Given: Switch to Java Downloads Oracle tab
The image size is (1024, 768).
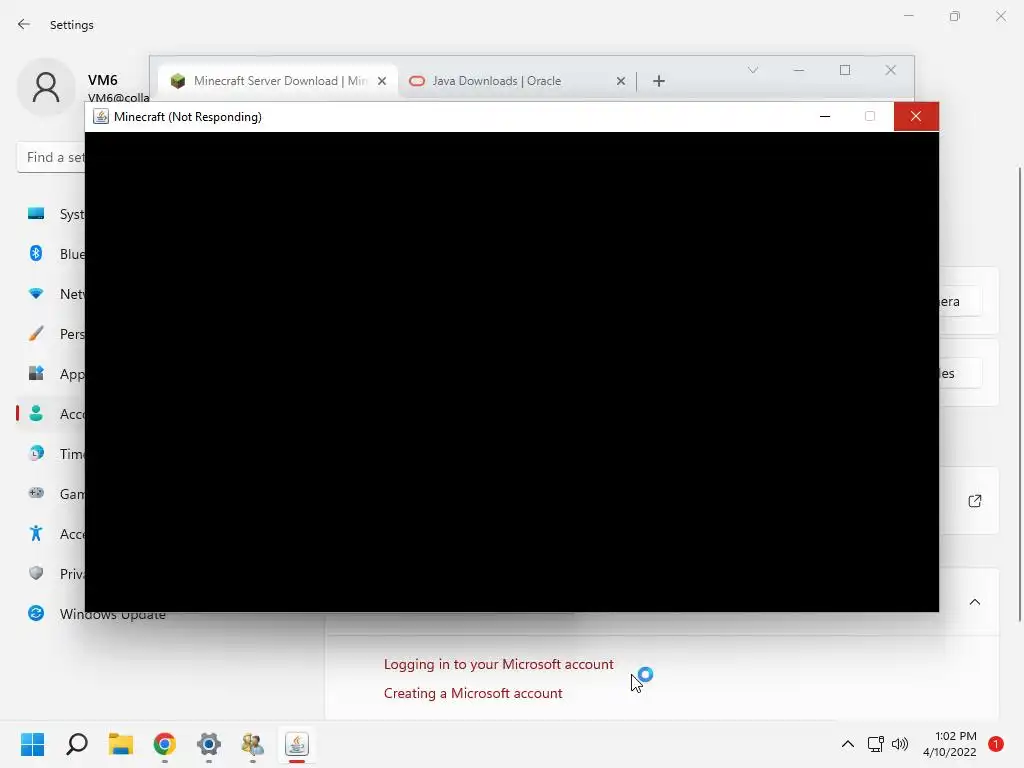Looking at the screenshot, I should [x=517, y=81].
